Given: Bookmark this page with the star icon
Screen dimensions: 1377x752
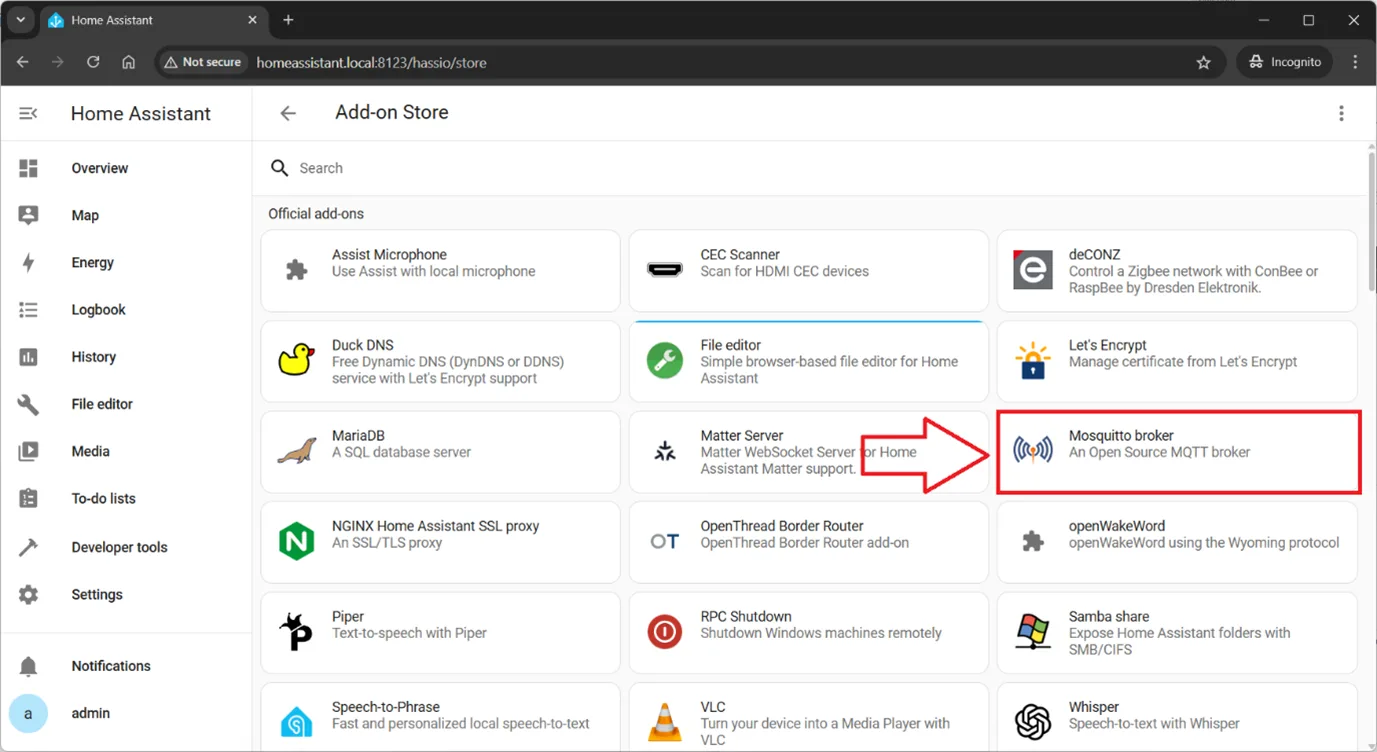Looking at the screenshot, I should 1203,62.
